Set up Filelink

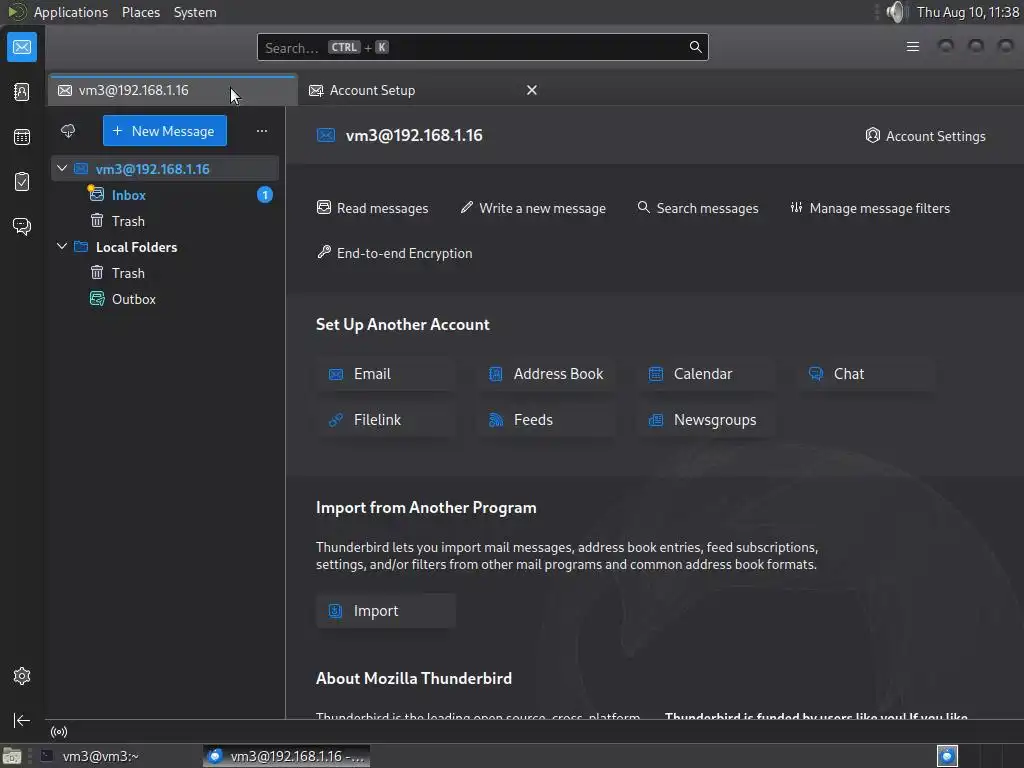tap(386, 420)
